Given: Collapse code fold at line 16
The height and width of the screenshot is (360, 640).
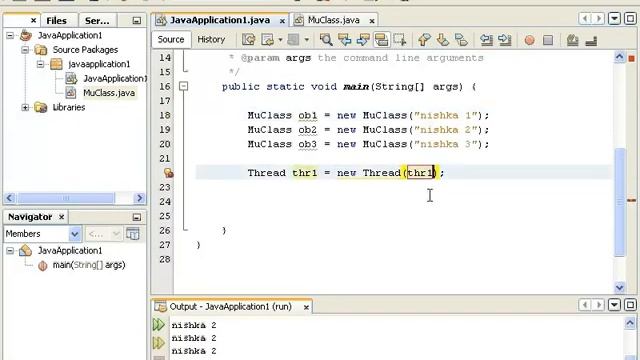Looking at the screenshot, I should [x=184, y=86].
